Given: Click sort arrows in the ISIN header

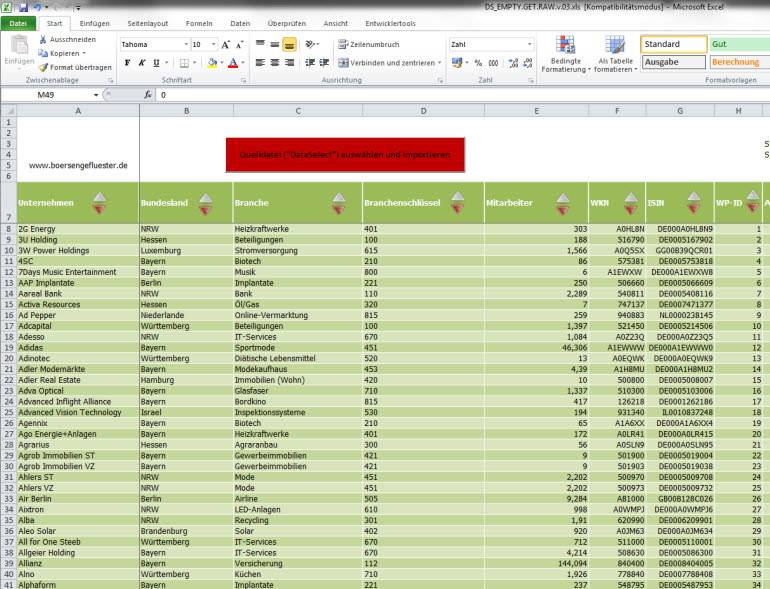Looking at the screenshot, I should coord(694,203).
